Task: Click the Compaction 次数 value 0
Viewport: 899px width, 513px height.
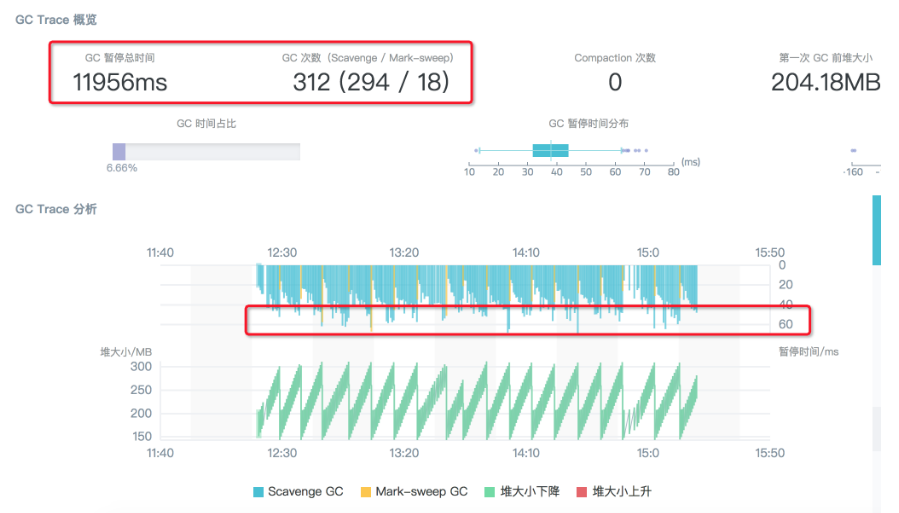Action: pyautogui.click(x=615, y=83)
